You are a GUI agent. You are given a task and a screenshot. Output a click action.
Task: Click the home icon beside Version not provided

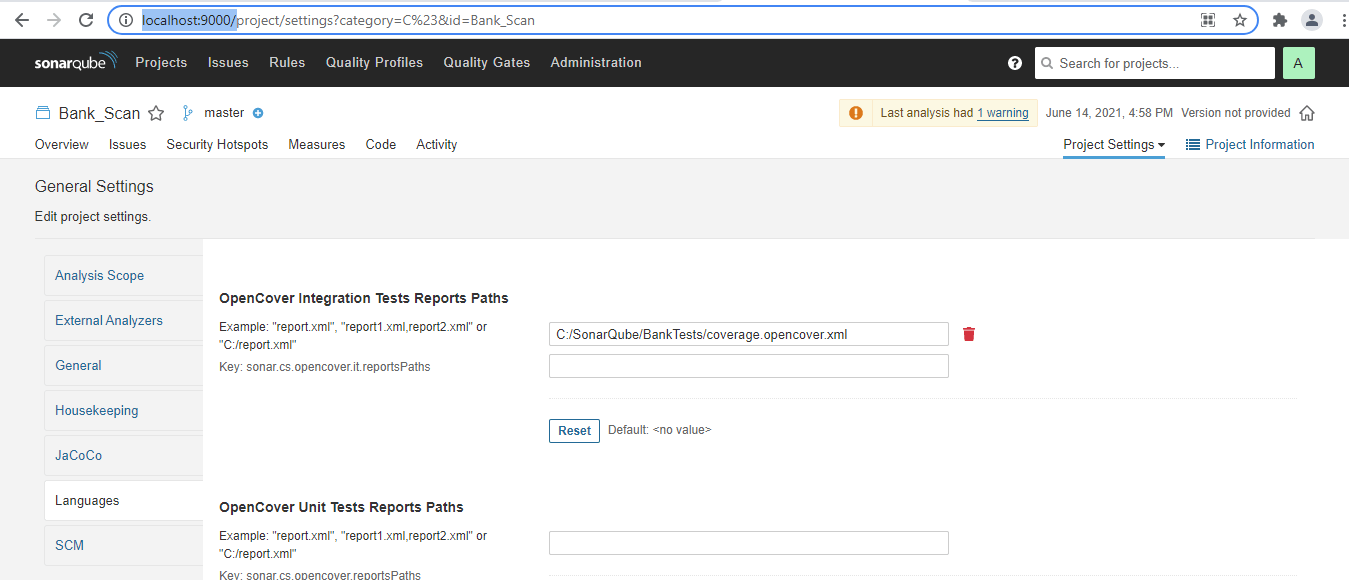click(x=1307, y=112)
